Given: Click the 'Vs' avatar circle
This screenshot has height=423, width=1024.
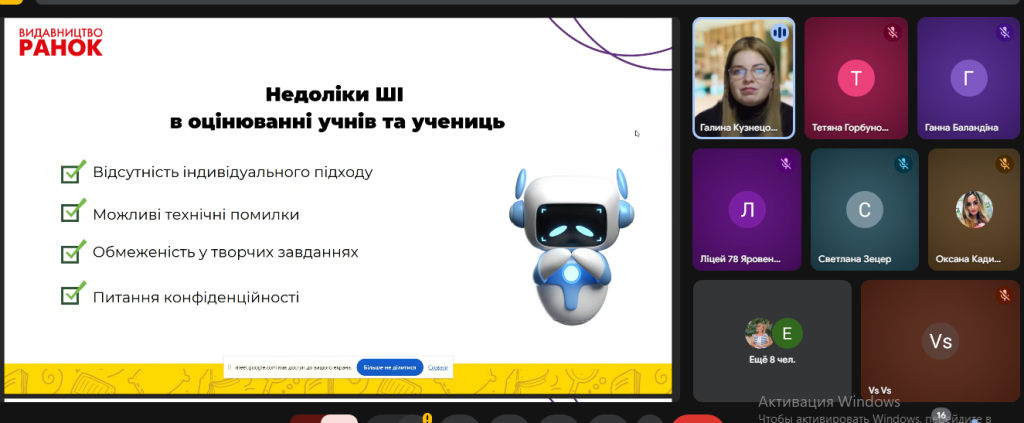Looking at the screenshot, I should tap(940, 341).
